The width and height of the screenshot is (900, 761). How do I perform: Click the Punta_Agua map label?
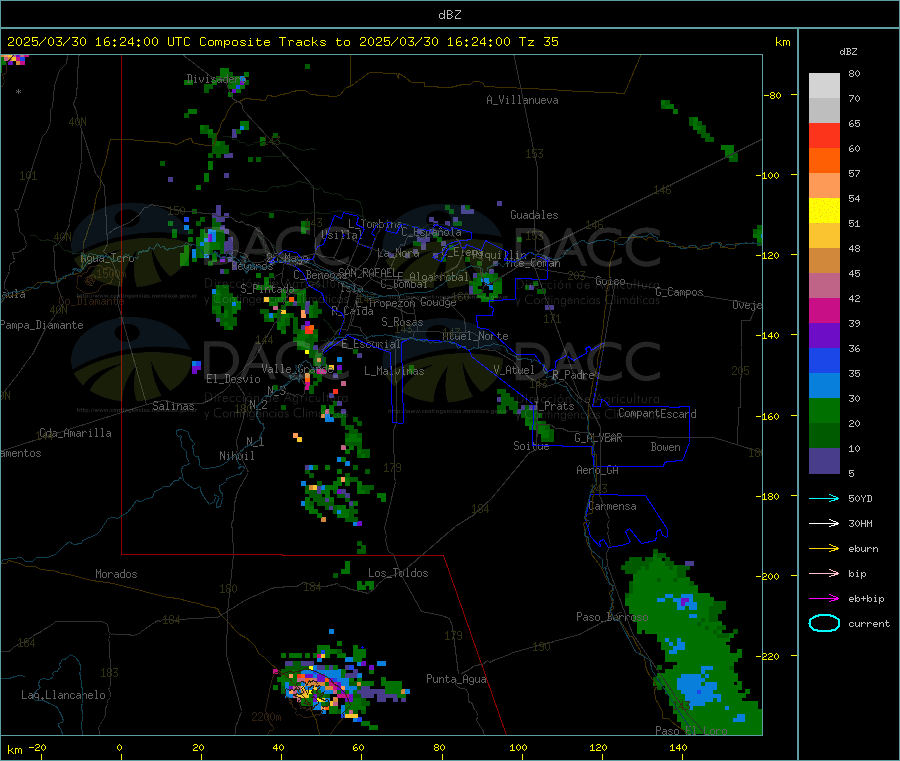tap(456, 679)
